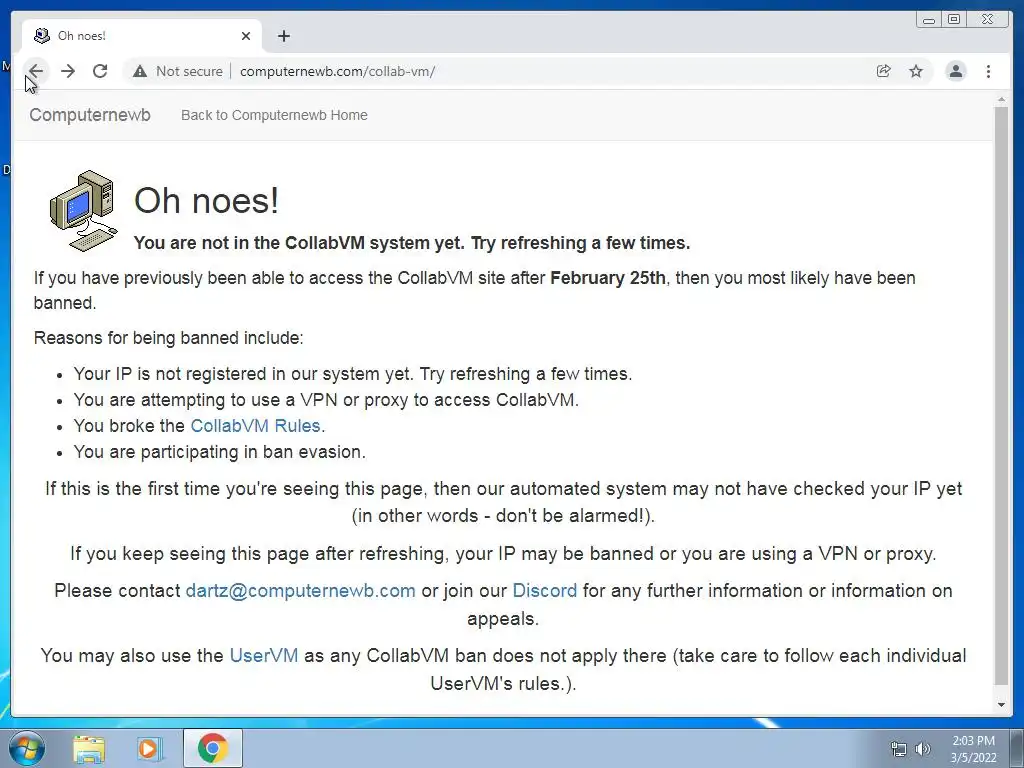Close the Oh noes! tab

(246, 36)
